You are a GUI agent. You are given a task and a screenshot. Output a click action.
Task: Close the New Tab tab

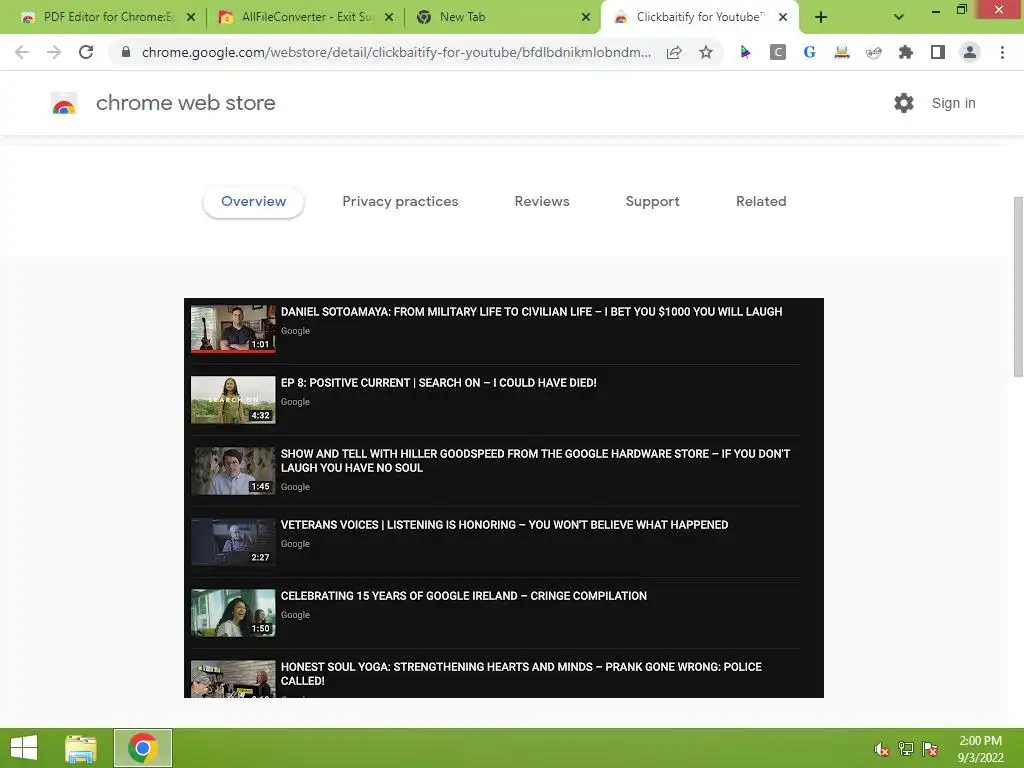click(x=586, y=17)
